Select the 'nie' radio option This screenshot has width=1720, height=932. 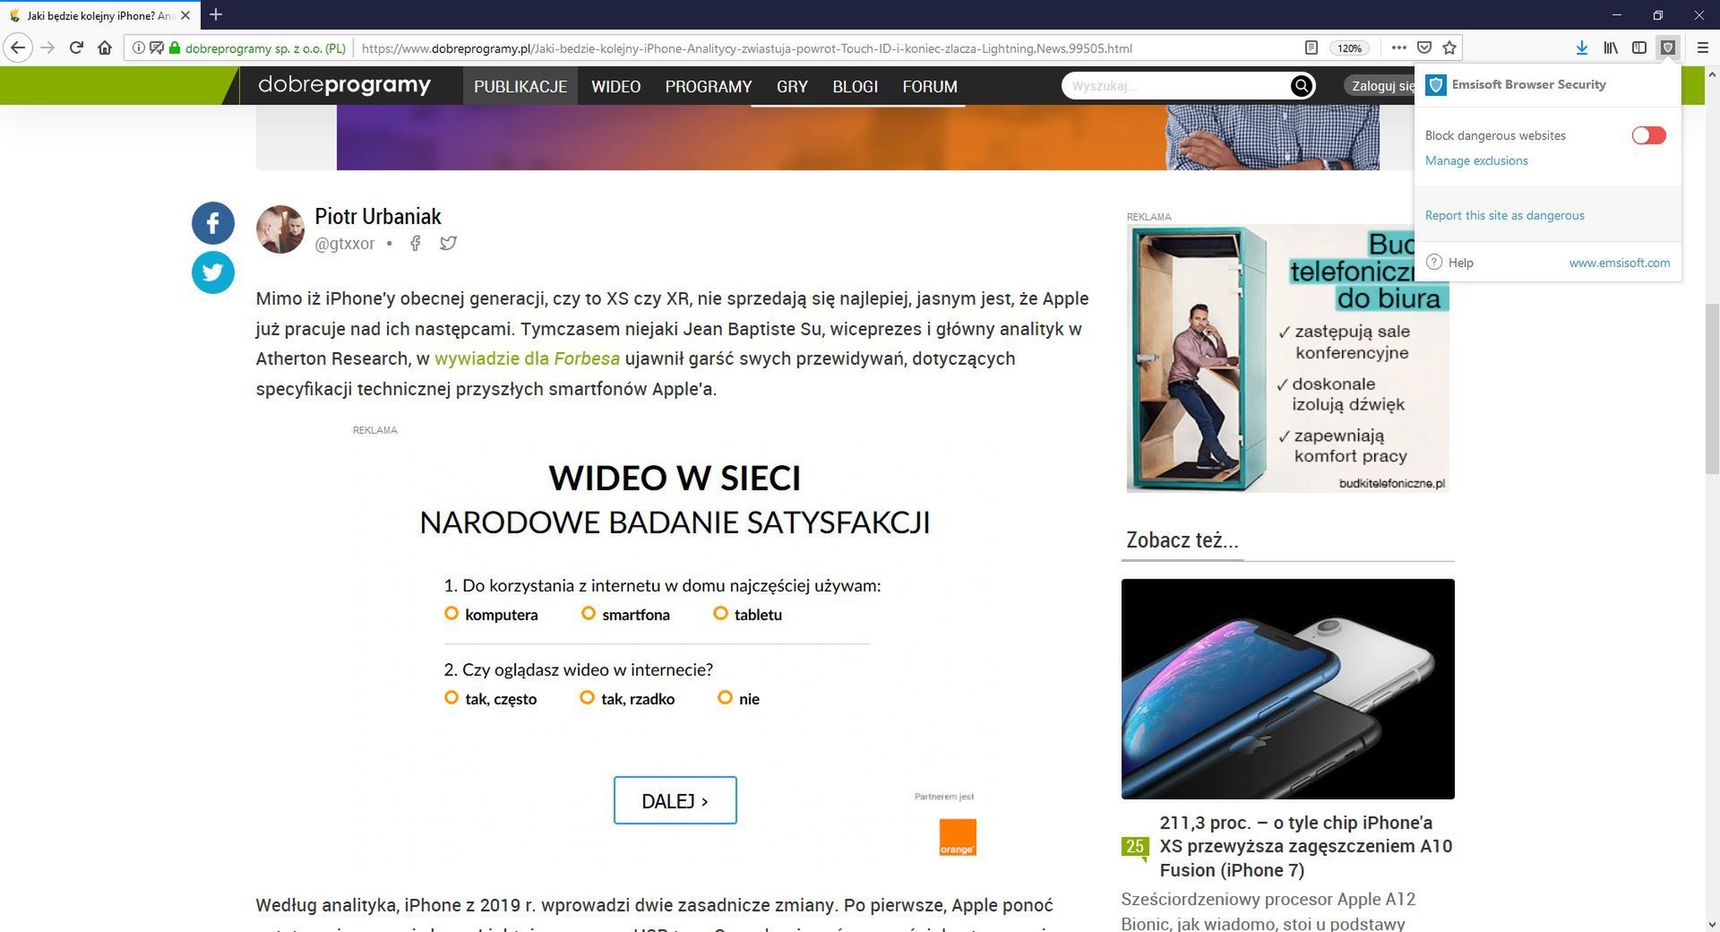coord(725,697)
